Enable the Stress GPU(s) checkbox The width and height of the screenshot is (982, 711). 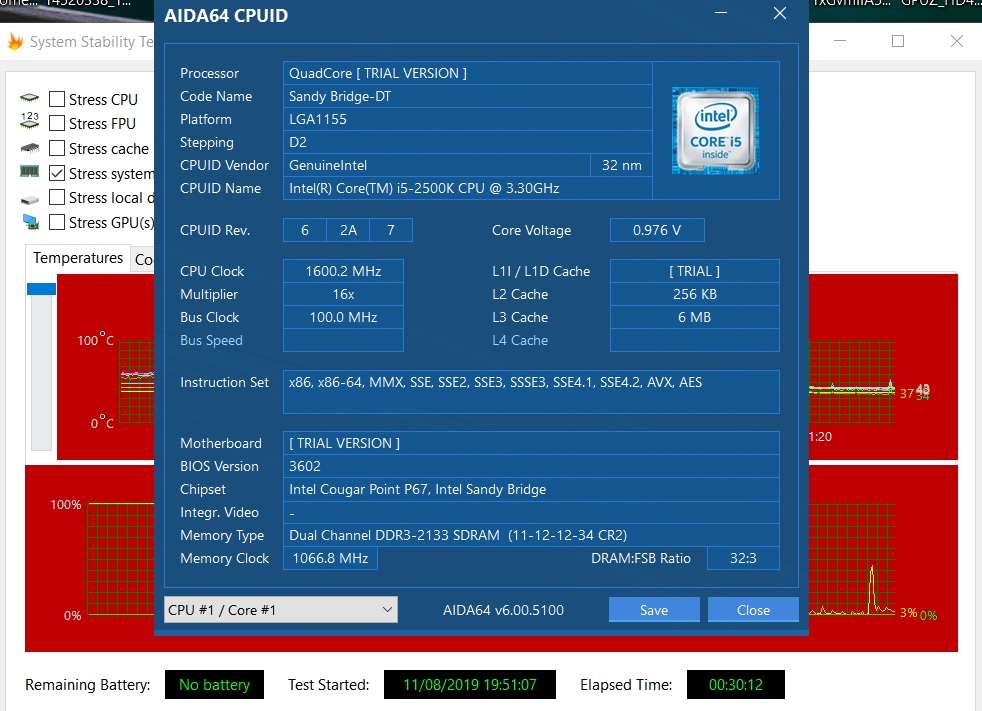[x=57, y=222]
